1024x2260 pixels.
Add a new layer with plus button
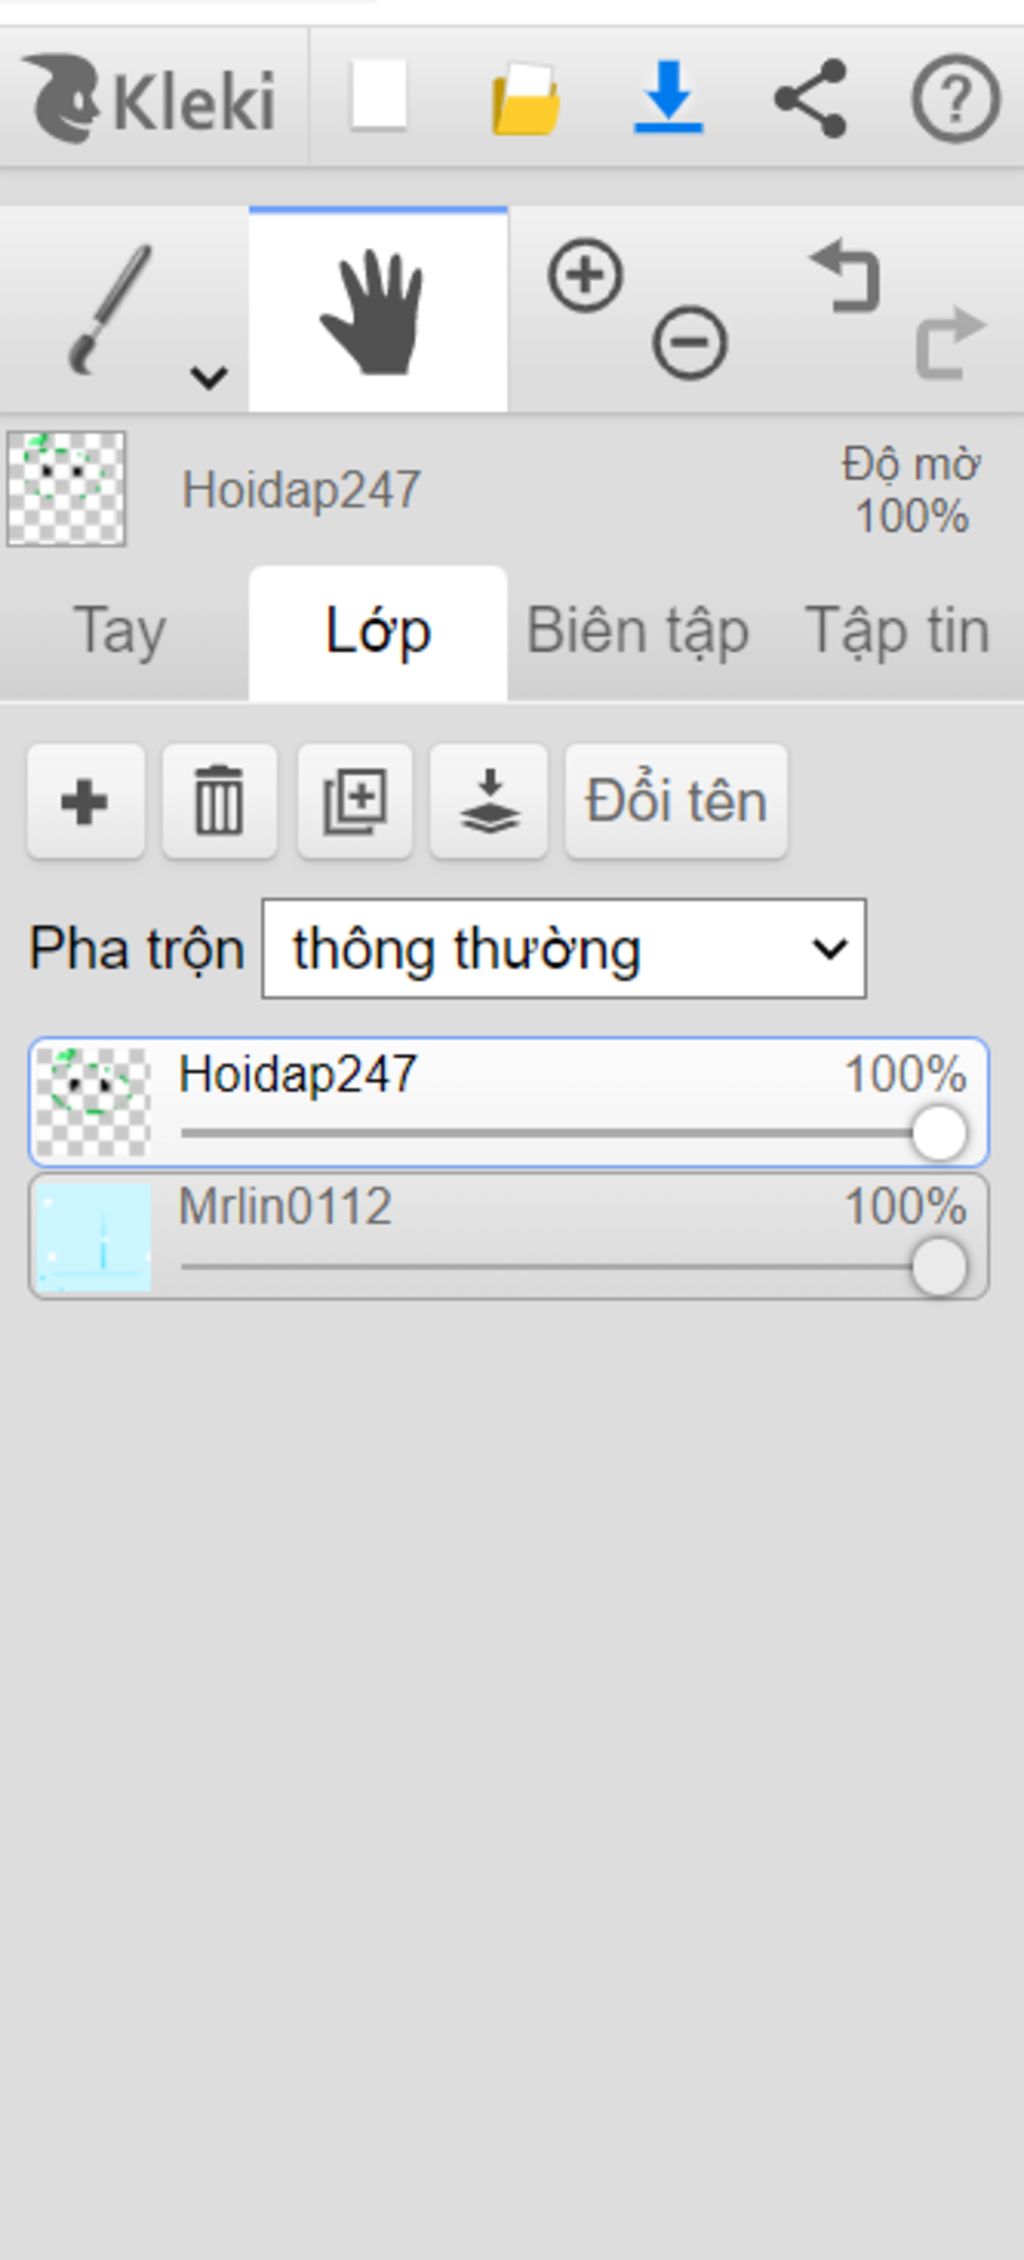pyautogui.click(x=86, y=801)
